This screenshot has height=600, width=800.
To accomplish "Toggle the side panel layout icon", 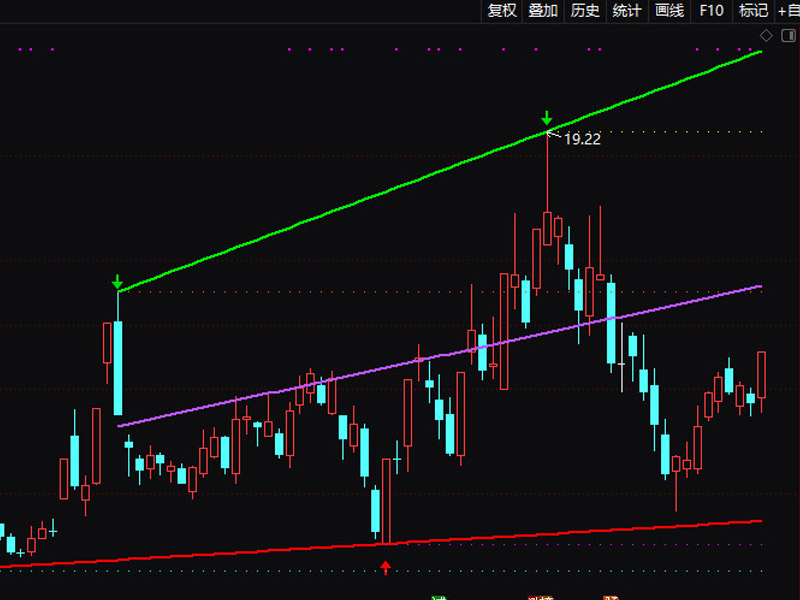I will 786,35.
